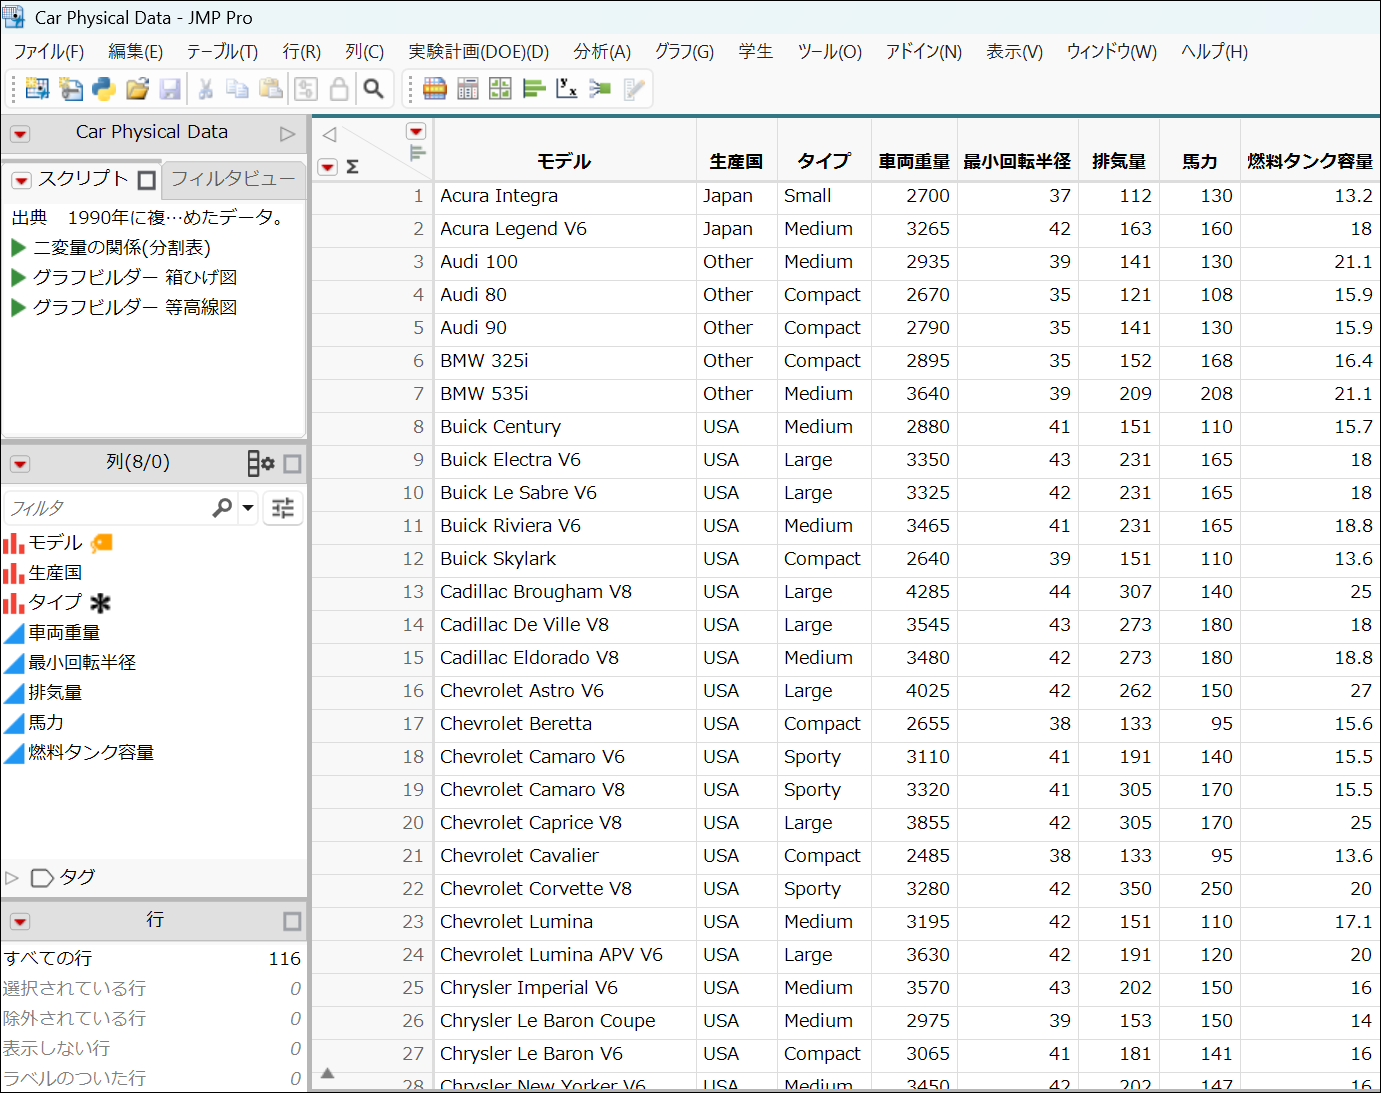The height and width of the screenshot is (1093, 1381).
Task: Select 馬力 in the columns list
Action: point(46,722)
